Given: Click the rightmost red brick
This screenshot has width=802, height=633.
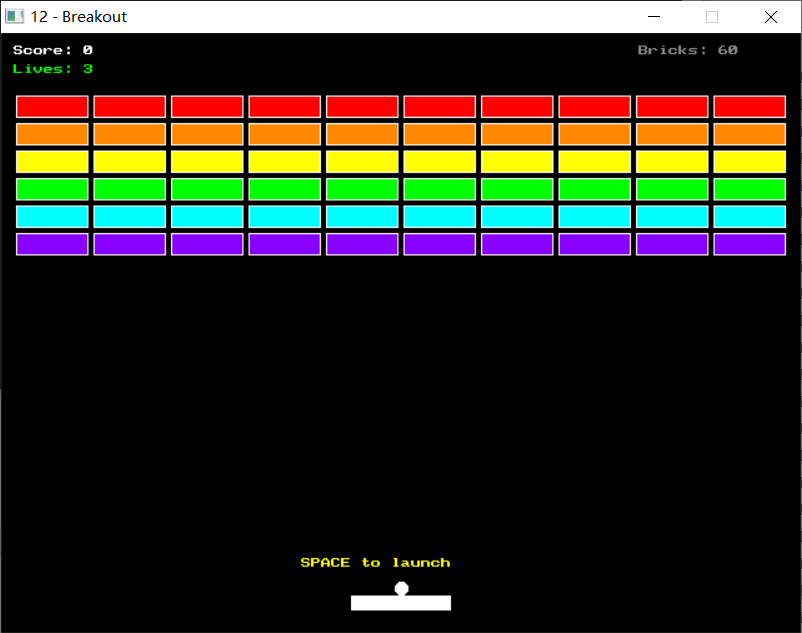Looking at the screenshot, I should pyautogui.click(x=749, y=107).
